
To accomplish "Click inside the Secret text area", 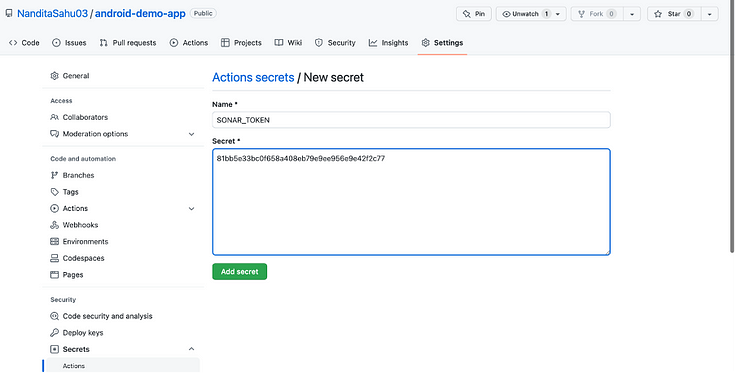I will pos(411,202).
